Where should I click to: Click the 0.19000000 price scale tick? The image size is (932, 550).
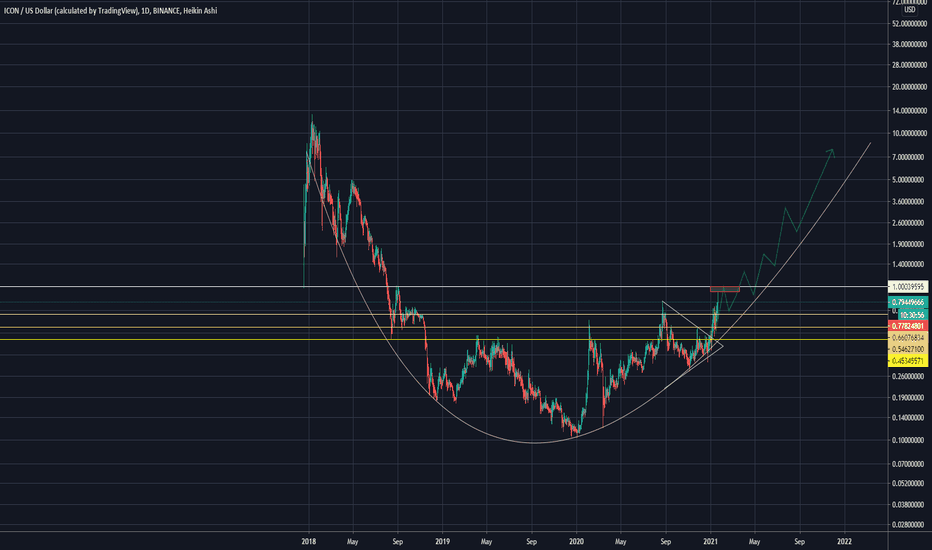(x=909, y=398)
